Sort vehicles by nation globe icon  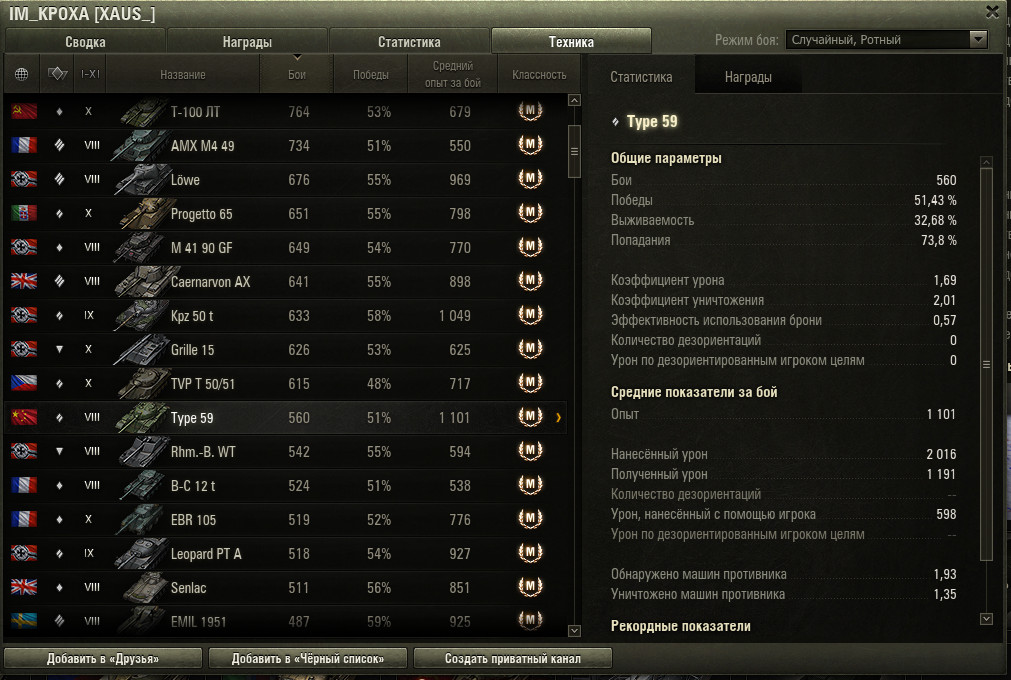pyautogui.click(x=21, y=74)
